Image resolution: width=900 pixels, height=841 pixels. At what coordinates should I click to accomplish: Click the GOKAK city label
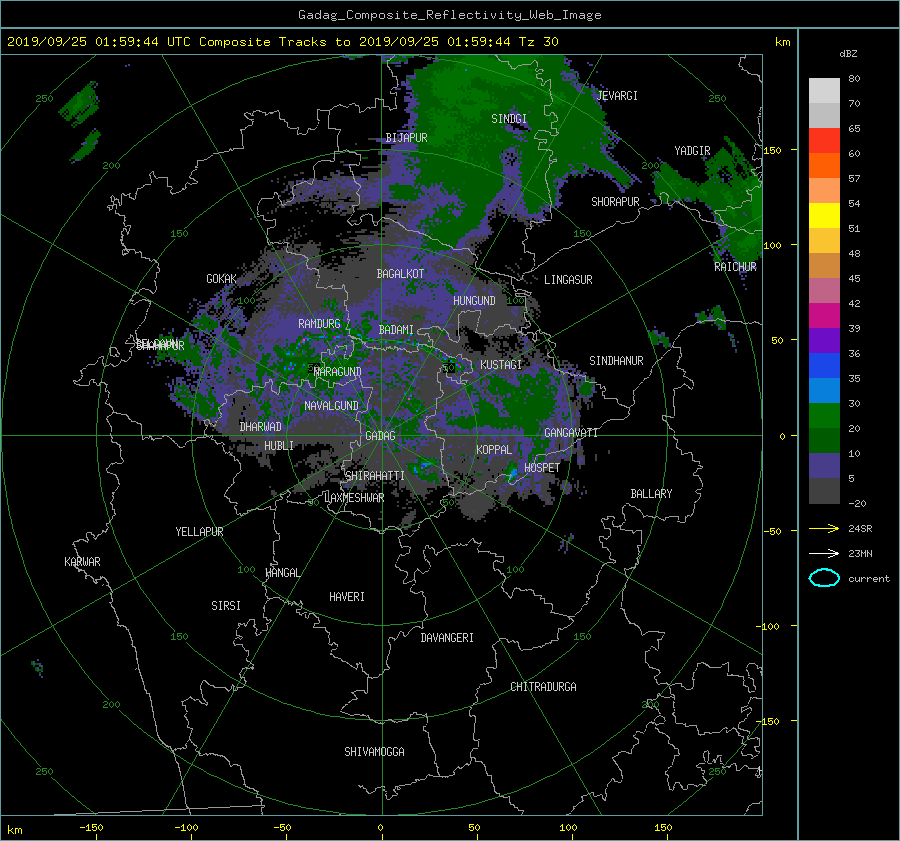pos(221,279)
